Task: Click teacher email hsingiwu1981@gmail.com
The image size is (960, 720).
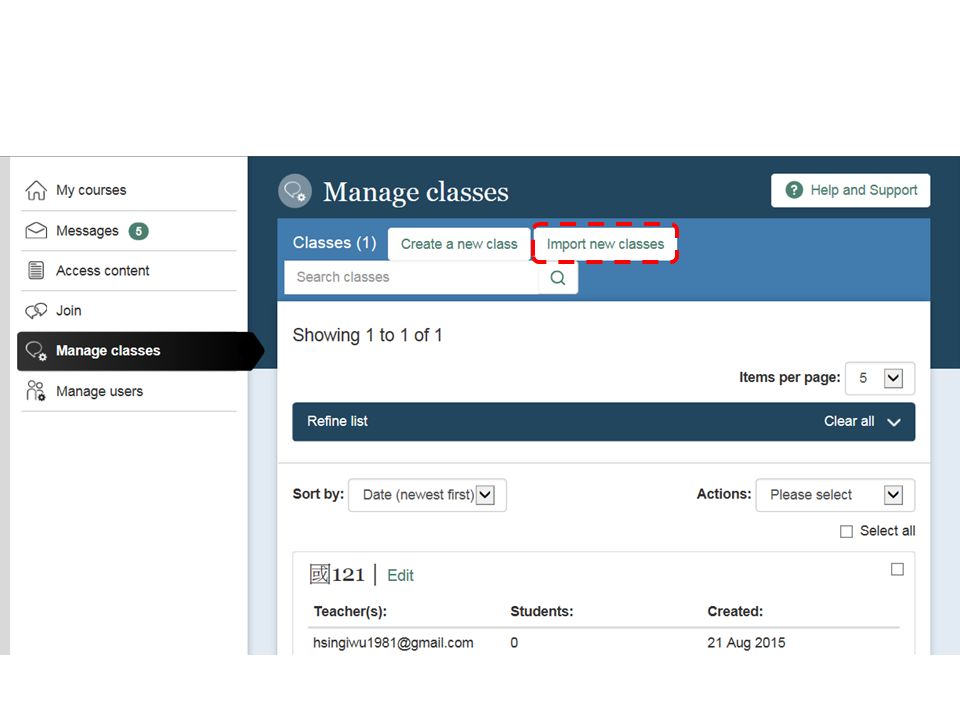Action: coord(393,643)
